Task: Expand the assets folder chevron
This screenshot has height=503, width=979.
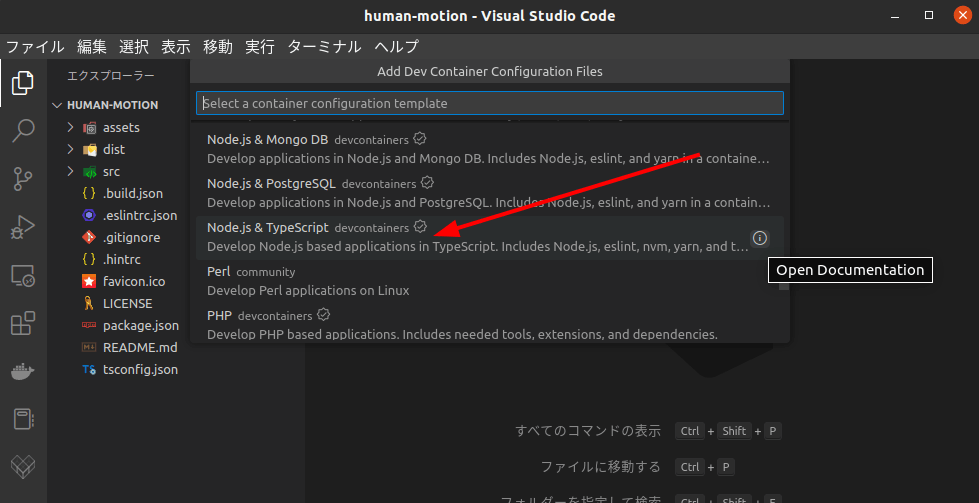Action: pyautogui.click(x=70, y=127)
